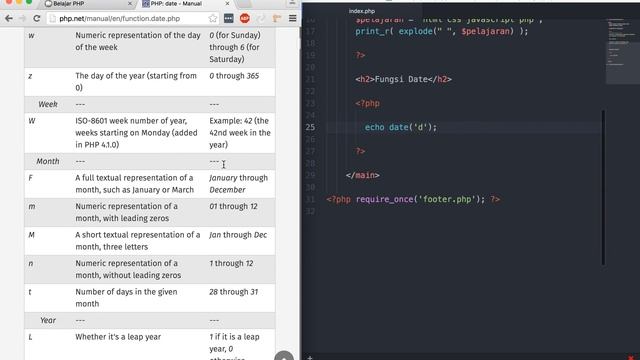Click the 'w' format character cell
This screenshot has width=640, height=360.
[x=31, y=36]
